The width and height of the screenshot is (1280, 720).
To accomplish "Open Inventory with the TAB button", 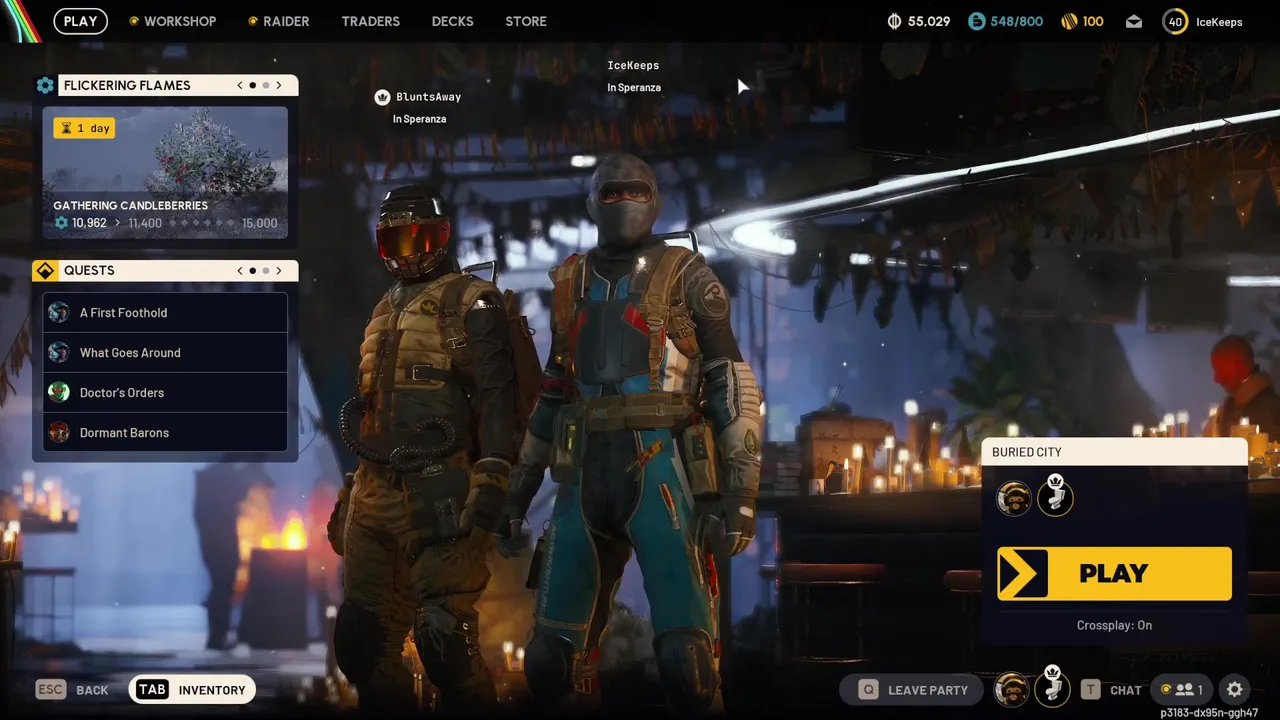I will (192, 690).
